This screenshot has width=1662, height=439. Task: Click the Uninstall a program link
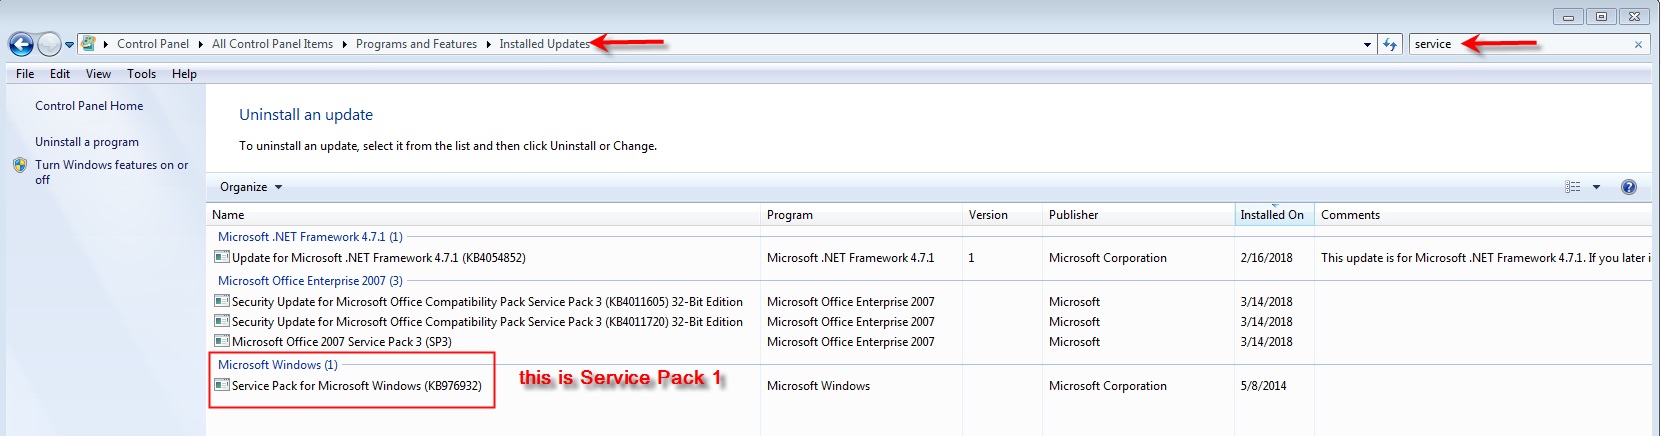[87, 142]
